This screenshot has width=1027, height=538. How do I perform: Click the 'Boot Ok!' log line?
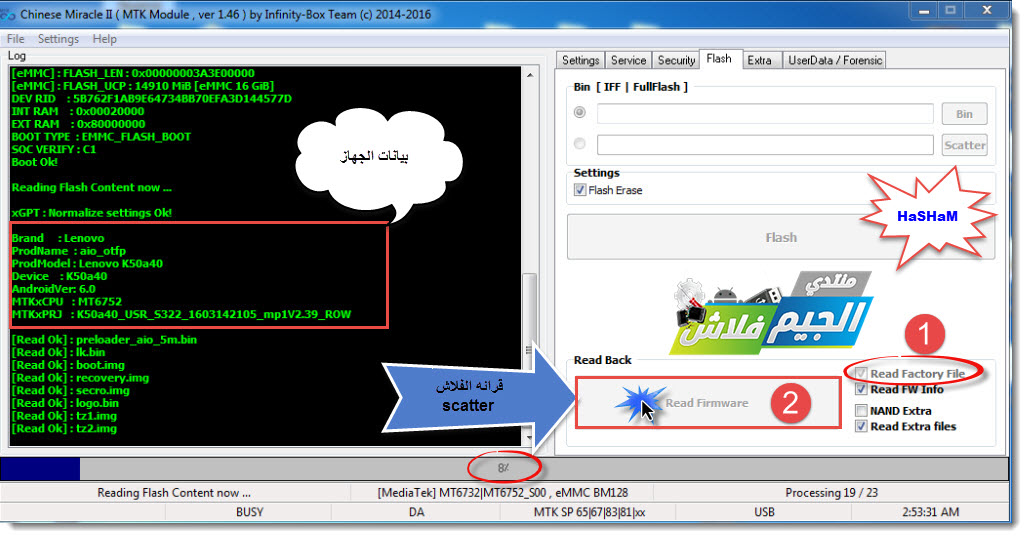coord(35,163)
